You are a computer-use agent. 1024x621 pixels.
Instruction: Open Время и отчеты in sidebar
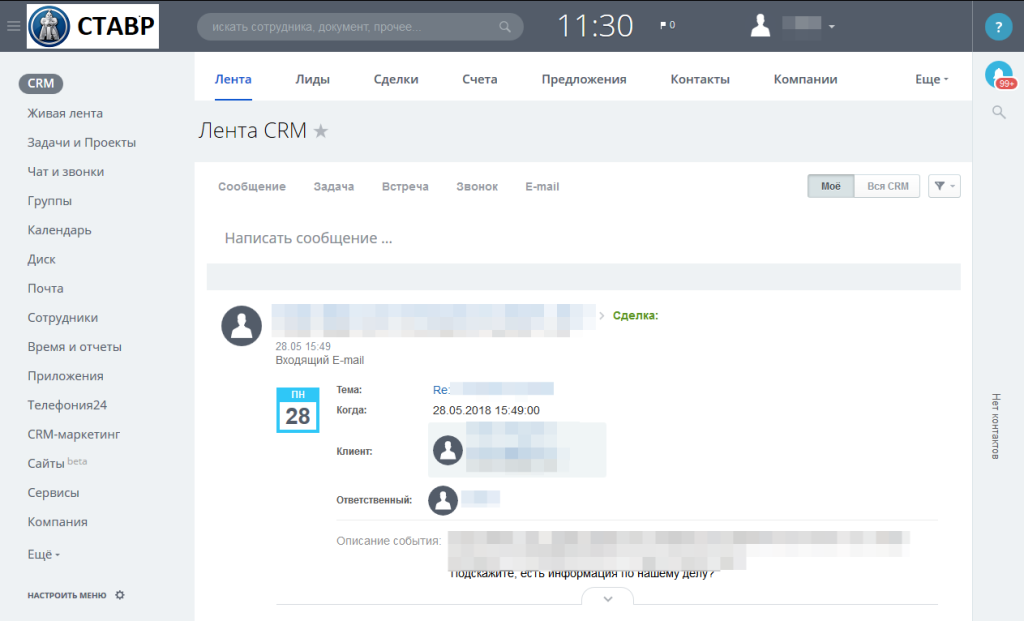pyautogui.click(x=74, y=347)
